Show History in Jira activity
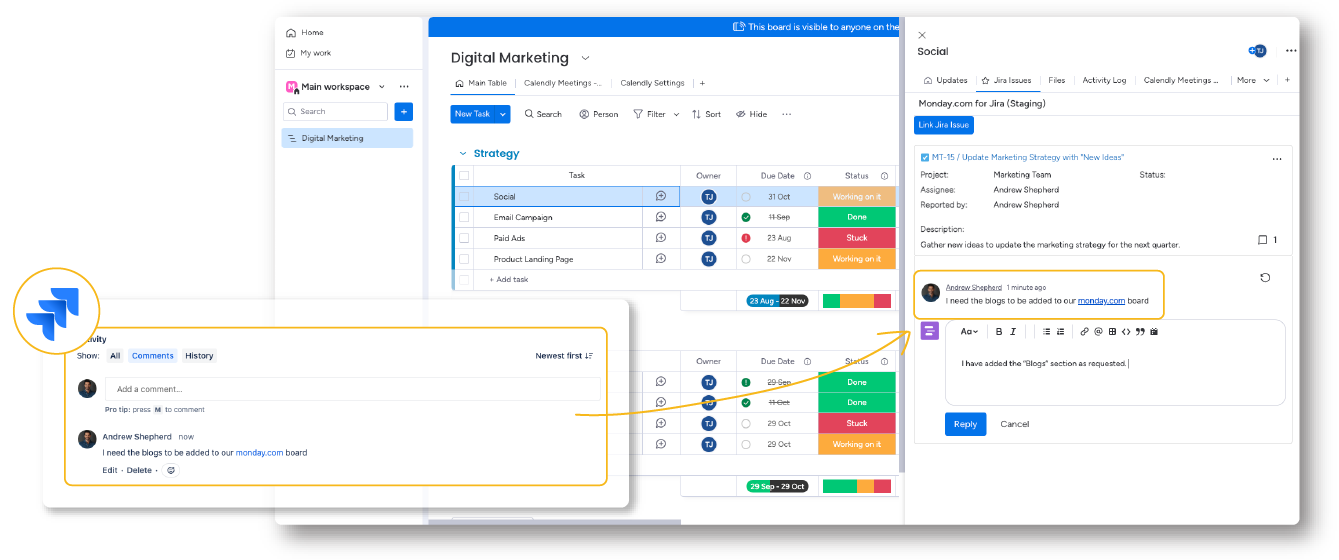Screen dimensions: 1339x560 pyautogui.click(x=199, y=356)
